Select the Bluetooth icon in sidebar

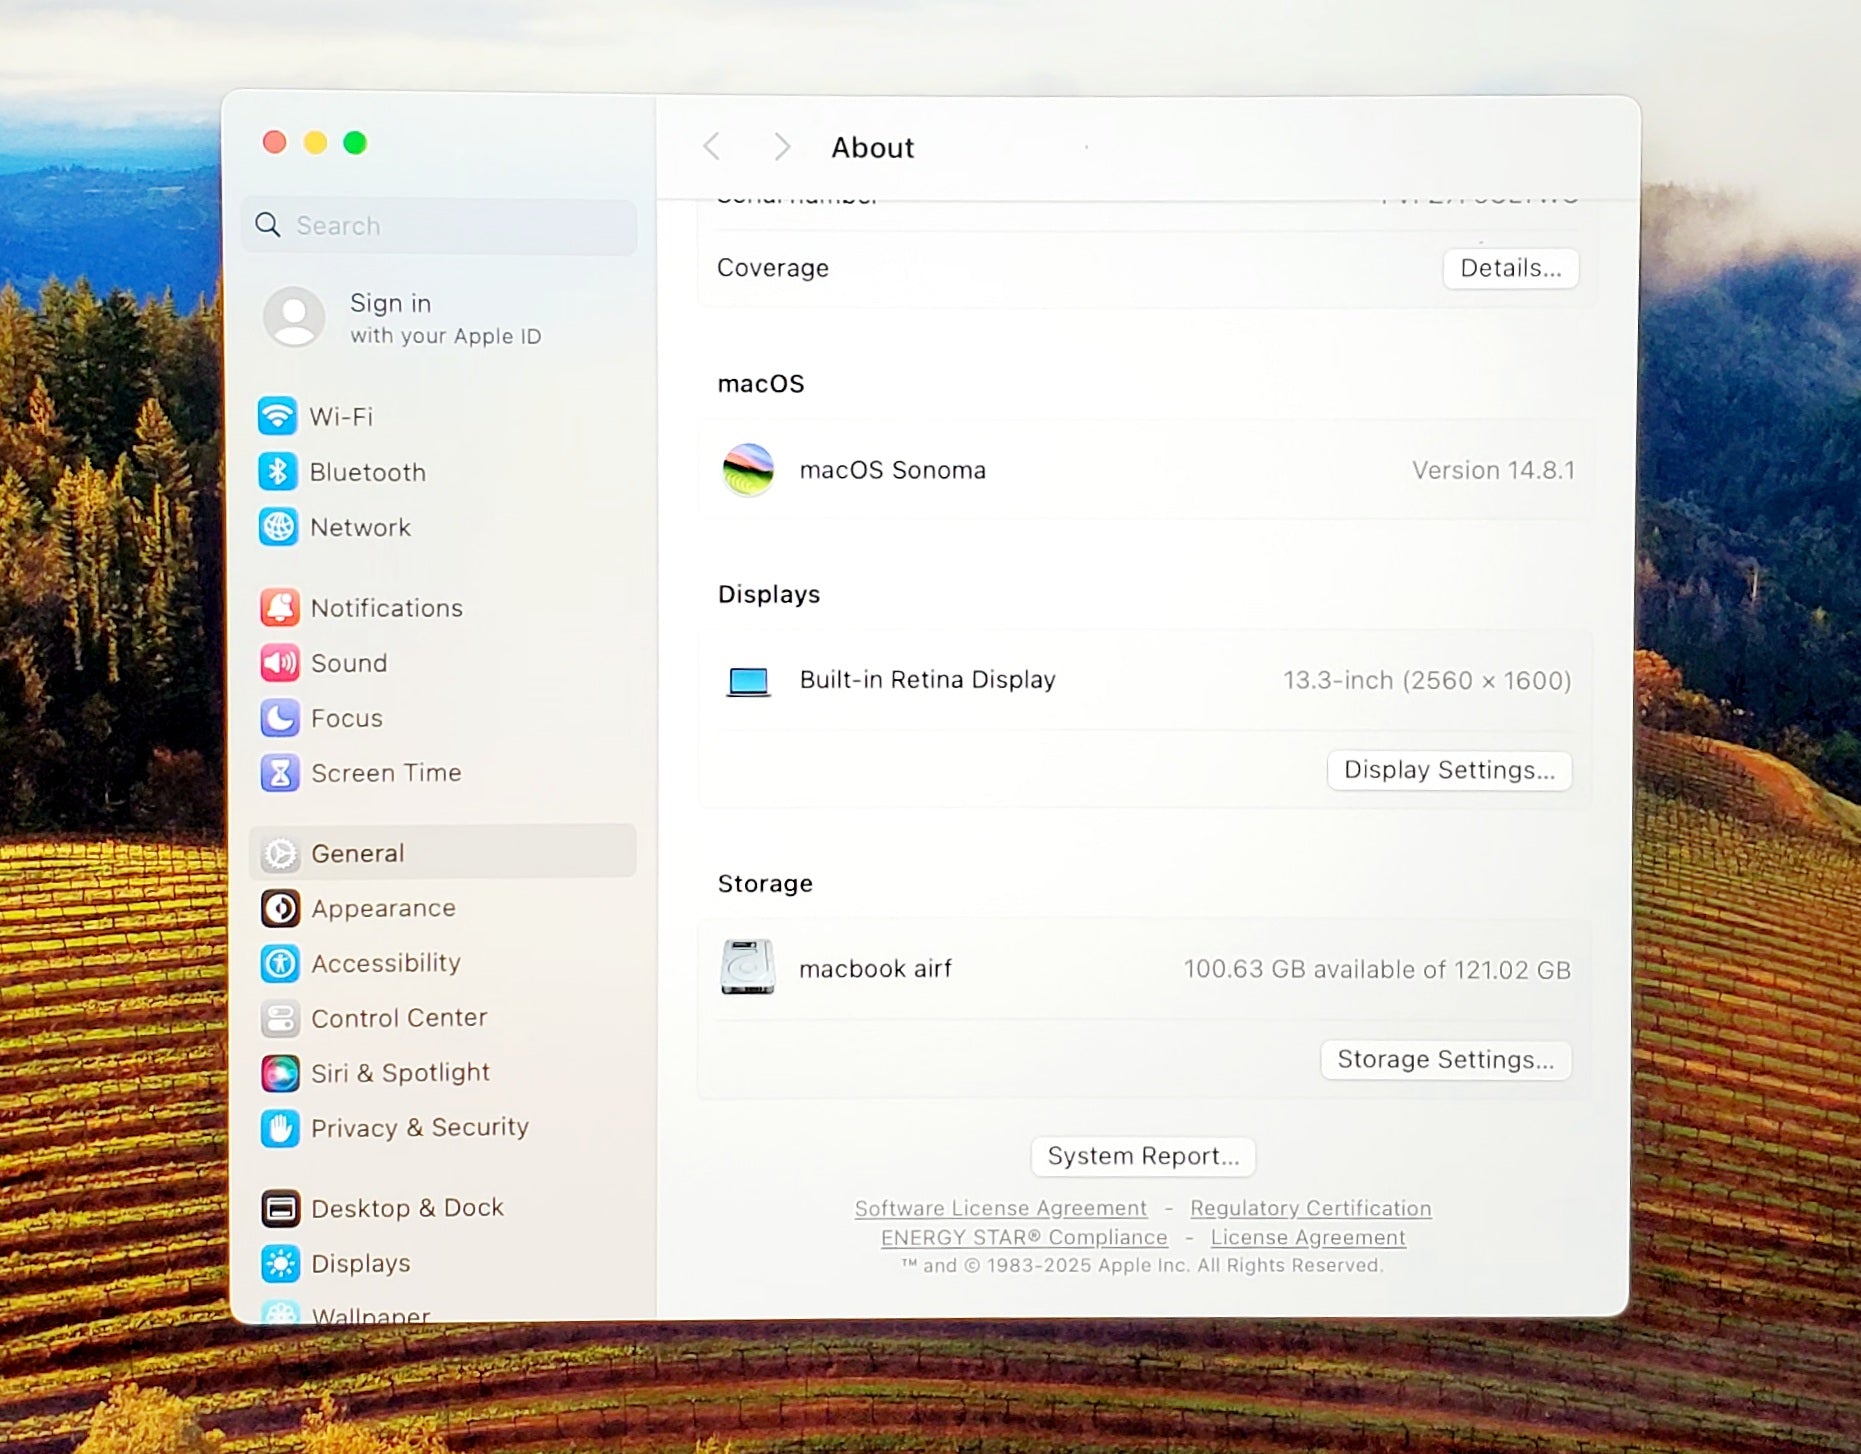click(278, 472)
